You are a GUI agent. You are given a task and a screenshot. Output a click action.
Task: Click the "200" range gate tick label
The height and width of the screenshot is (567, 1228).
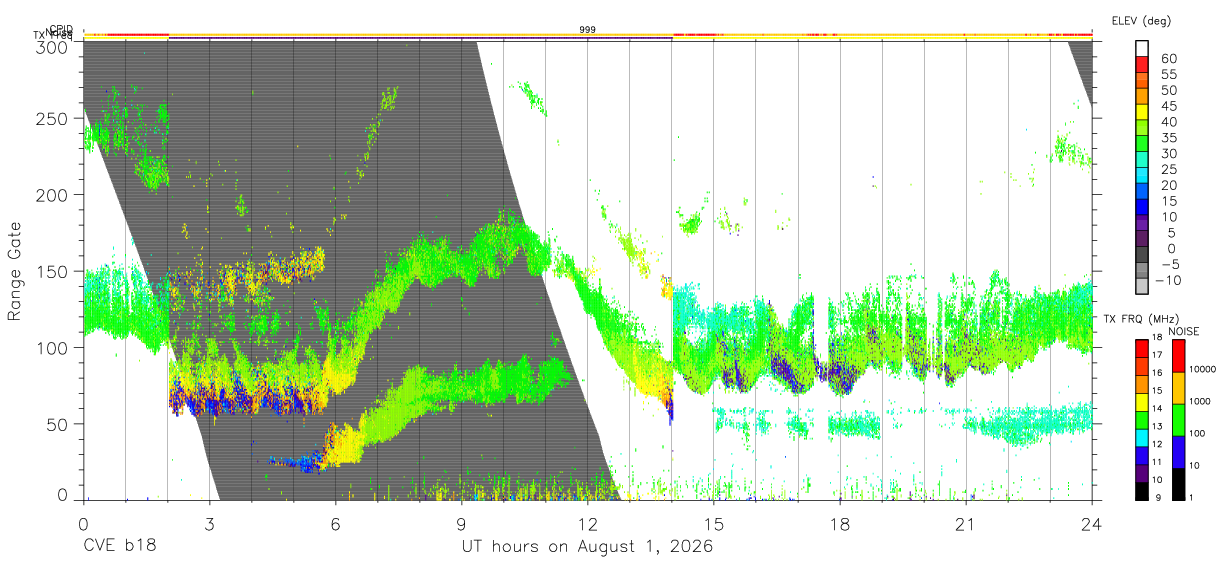click(51, 194)
